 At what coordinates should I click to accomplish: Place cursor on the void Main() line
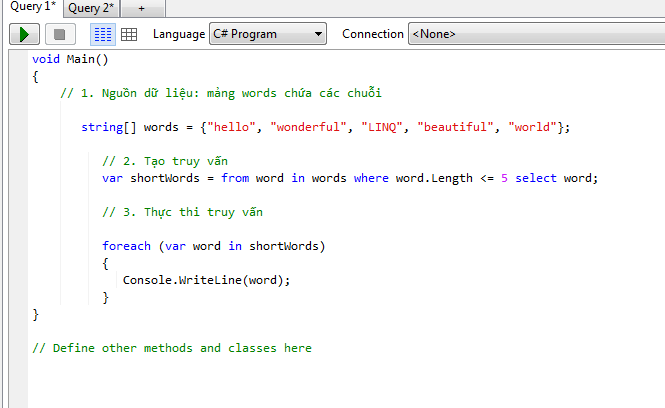[x=67, y=59]
